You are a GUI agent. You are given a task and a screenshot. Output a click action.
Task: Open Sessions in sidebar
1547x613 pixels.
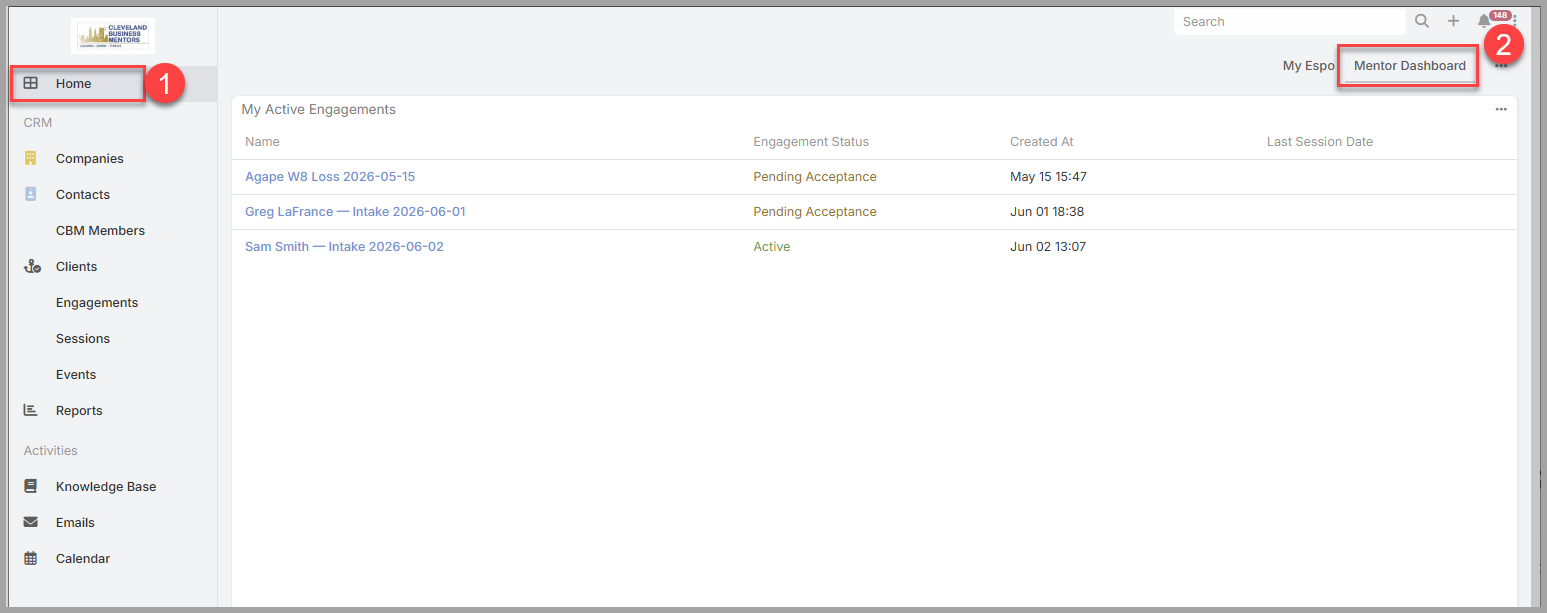click(83, 339)
